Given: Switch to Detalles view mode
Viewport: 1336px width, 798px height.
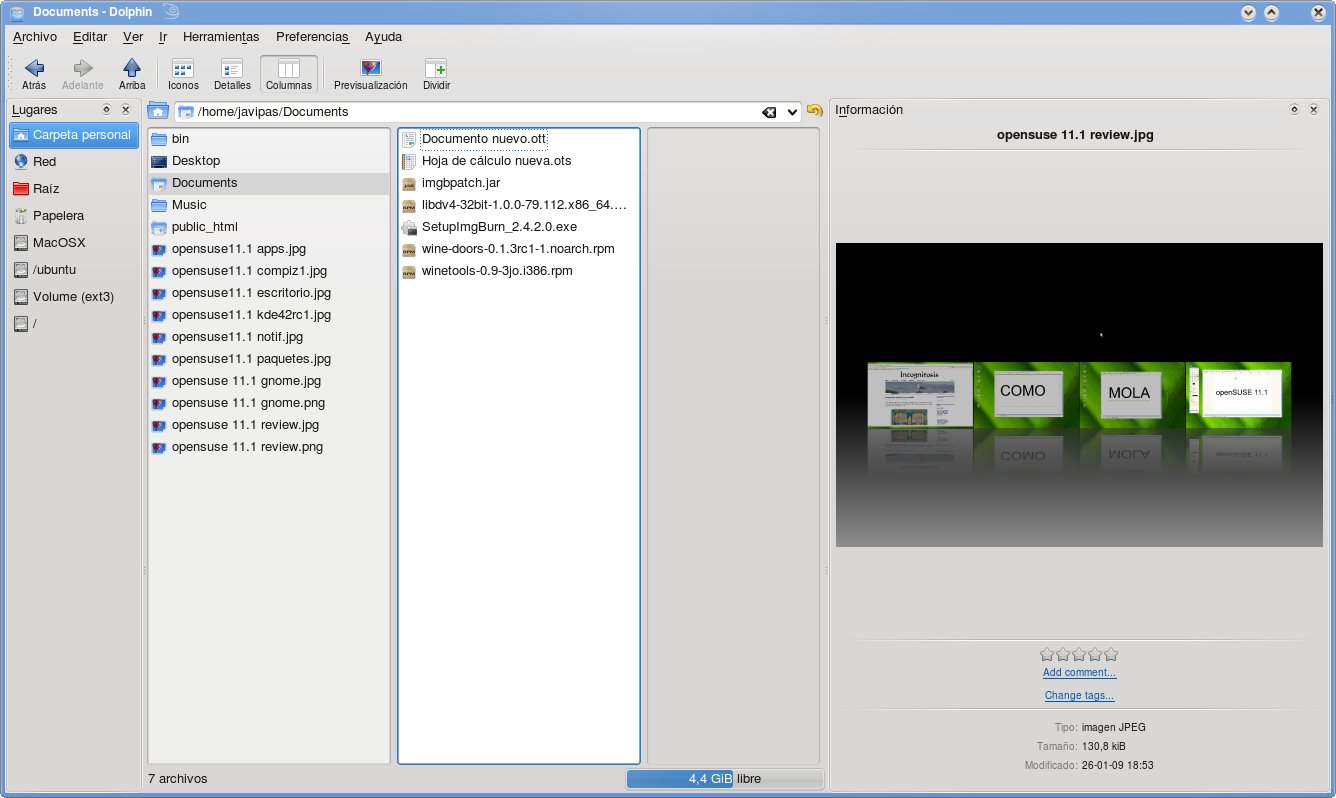Looking at the screenshot, I should click(232, 75).
